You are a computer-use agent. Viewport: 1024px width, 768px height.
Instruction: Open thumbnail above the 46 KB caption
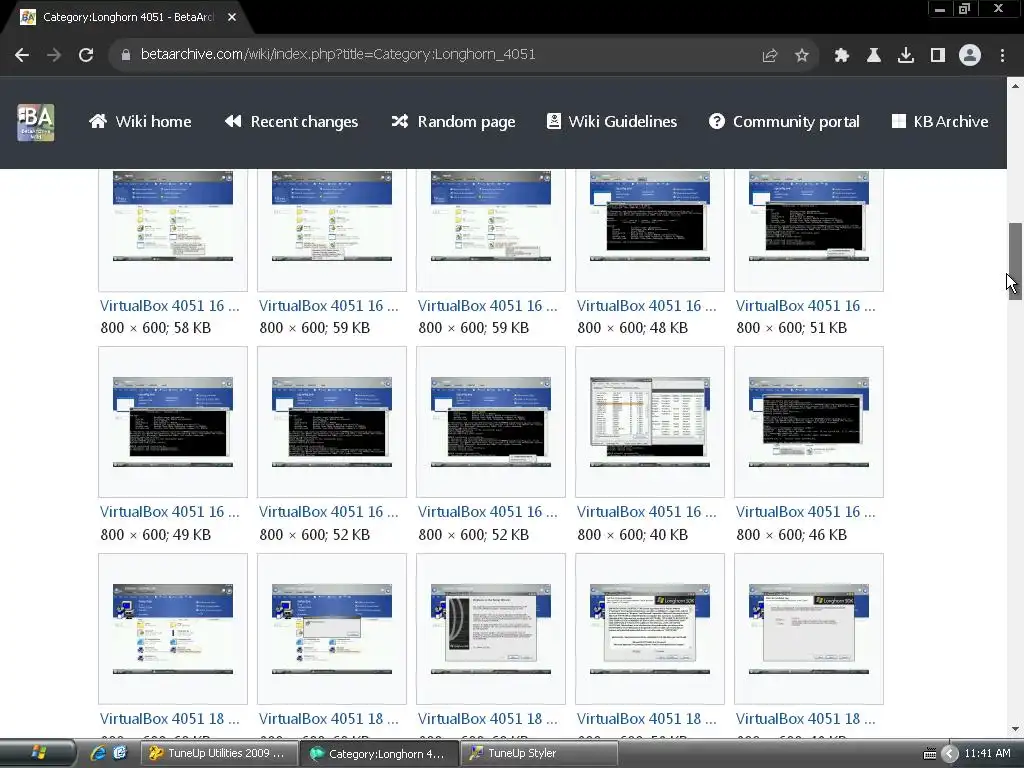click(x=808, y=422)
